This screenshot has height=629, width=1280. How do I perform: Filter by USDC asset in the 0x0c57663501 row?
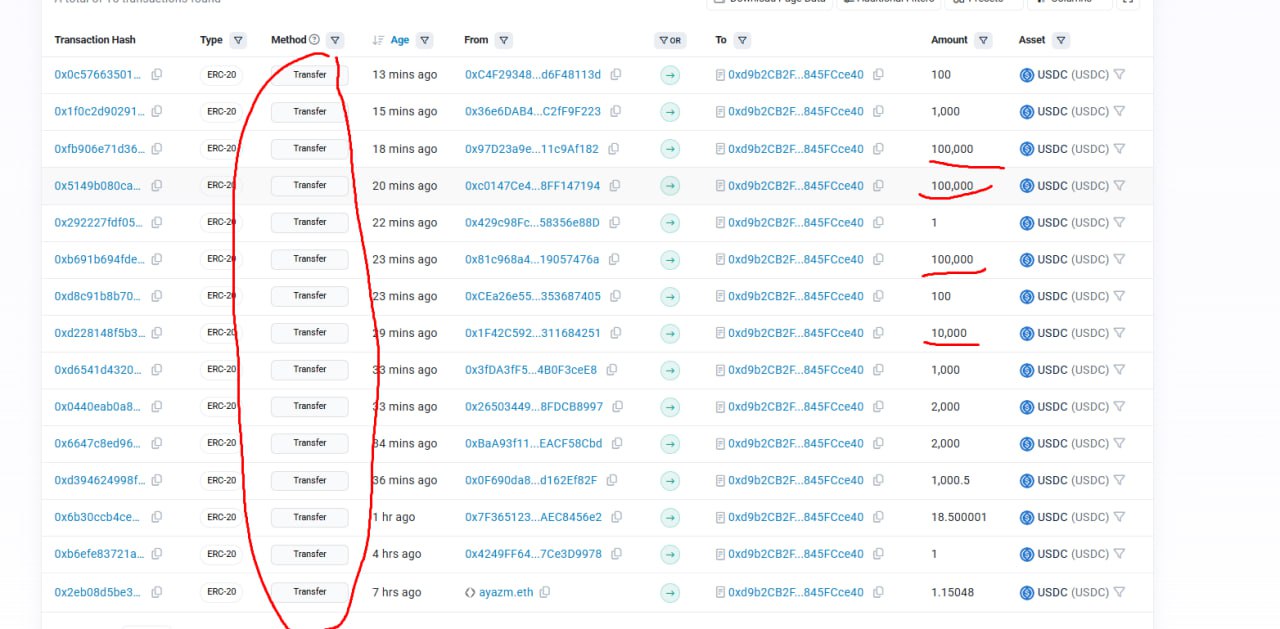[x=1119, y=75]
